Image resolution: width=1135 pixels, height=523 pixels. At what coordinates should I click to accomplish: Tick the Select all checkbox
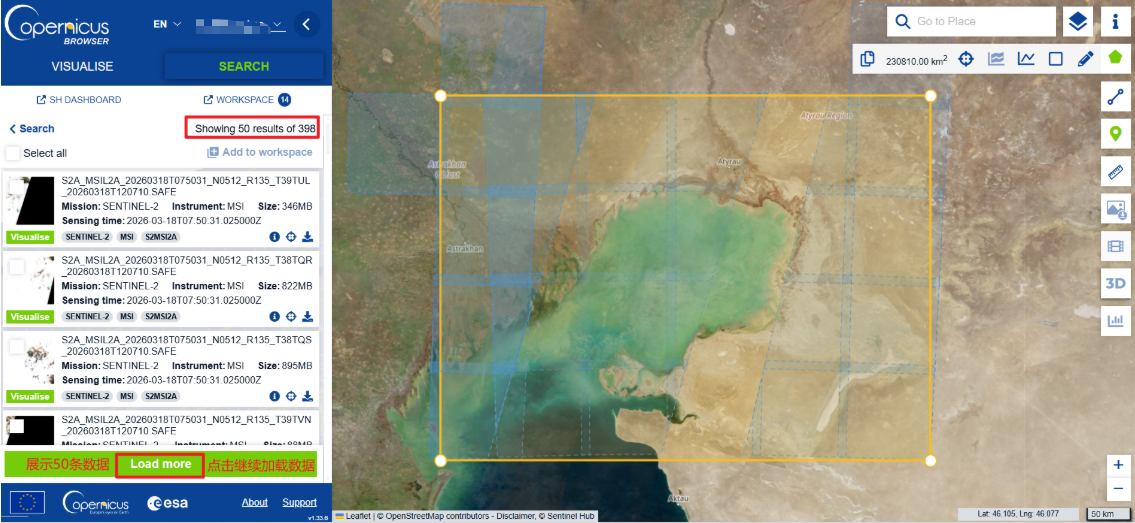click(12, 153)
